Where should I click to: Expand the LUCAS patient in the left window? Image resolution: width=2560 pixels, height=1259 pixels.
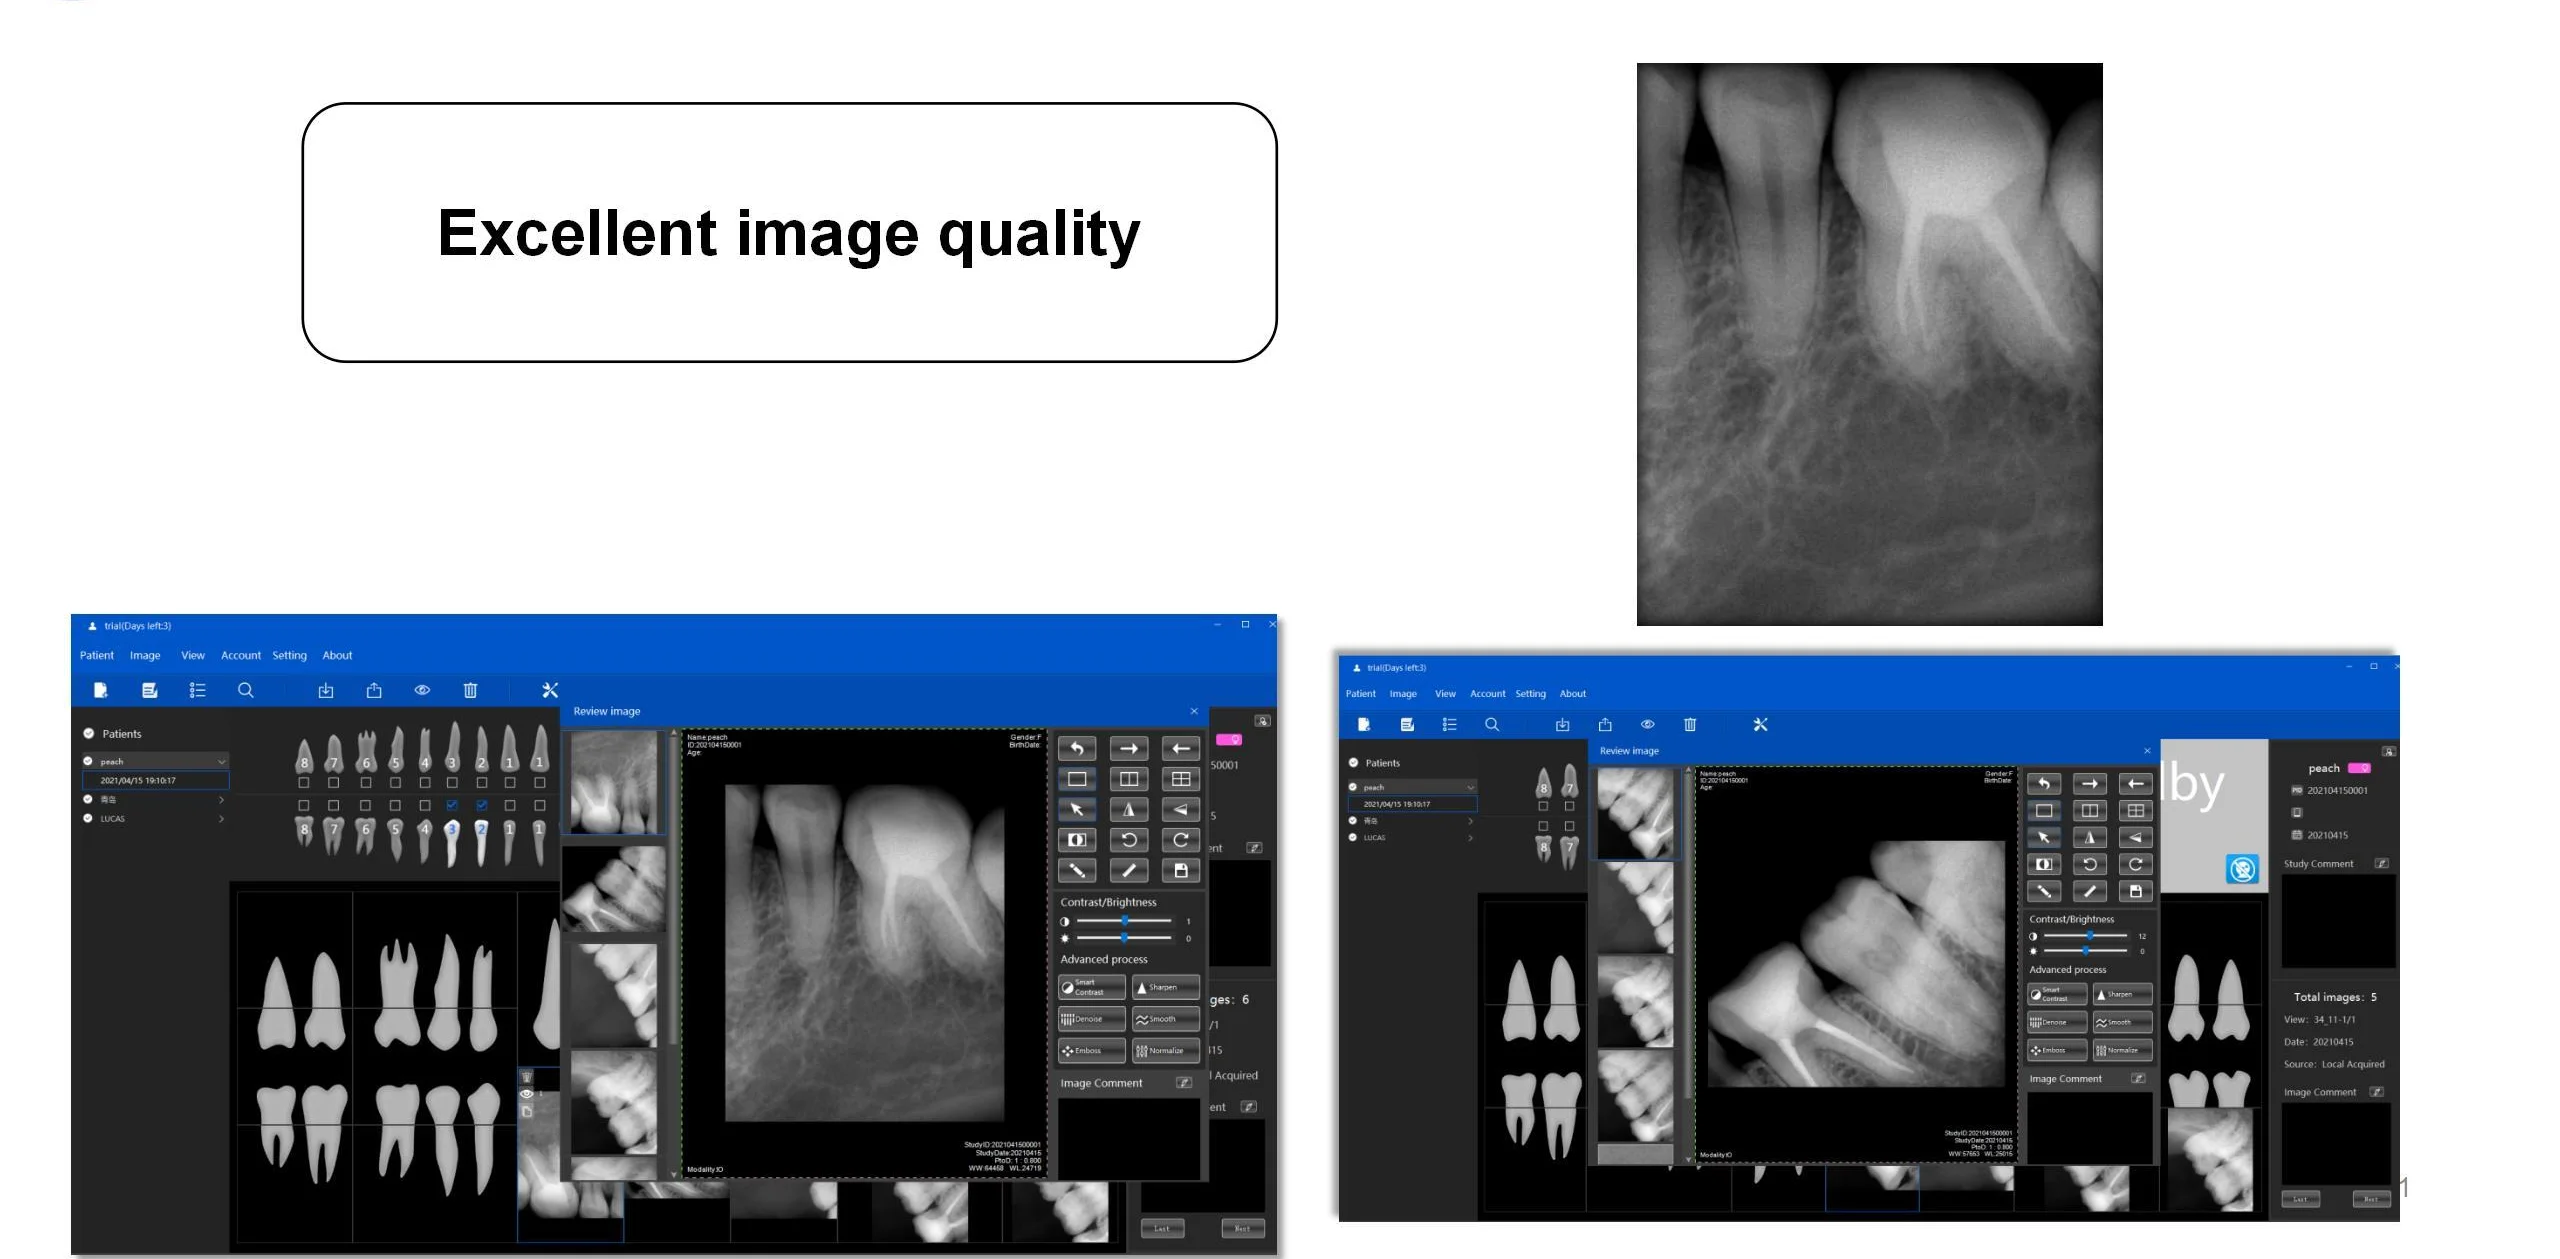click(x=221, y=819)
